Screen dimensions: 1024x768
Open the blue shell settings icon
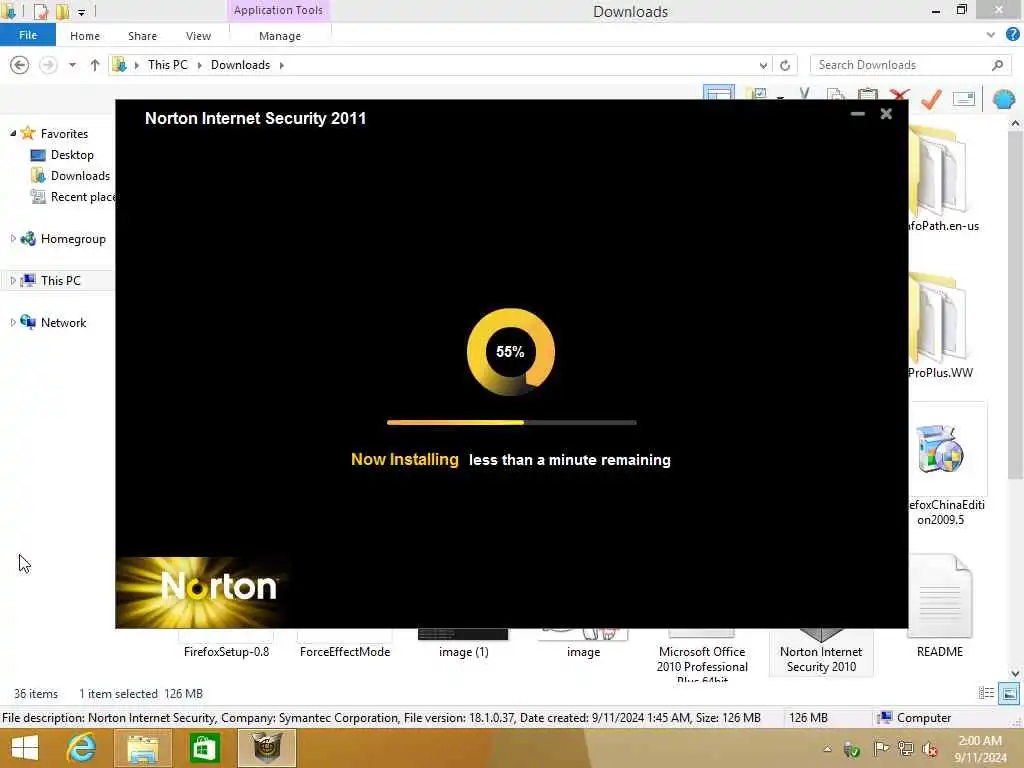pos(1004,99)
